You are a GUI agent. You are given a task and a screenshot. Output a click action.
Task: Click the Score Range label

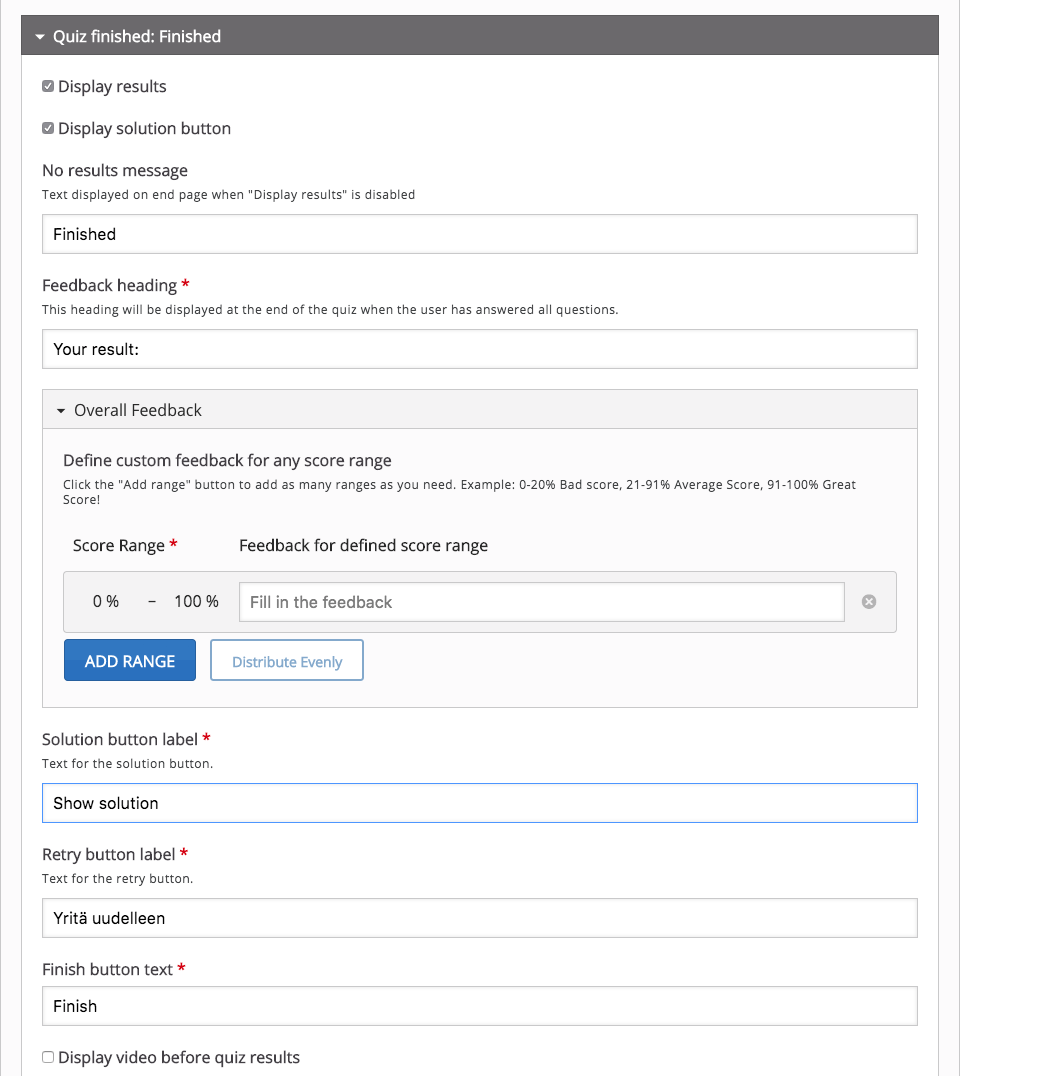[119, 546]
